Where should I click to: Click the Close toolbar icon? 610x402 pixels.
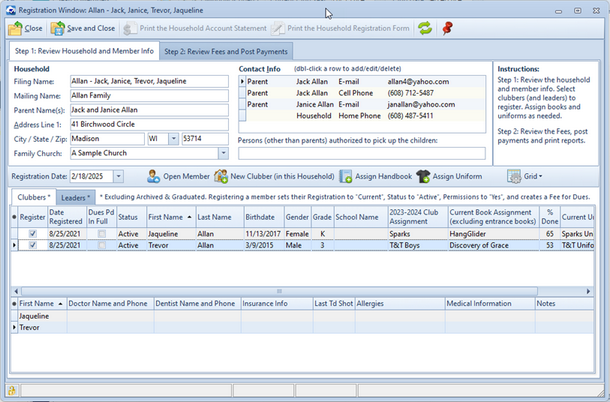click(15, 29)
